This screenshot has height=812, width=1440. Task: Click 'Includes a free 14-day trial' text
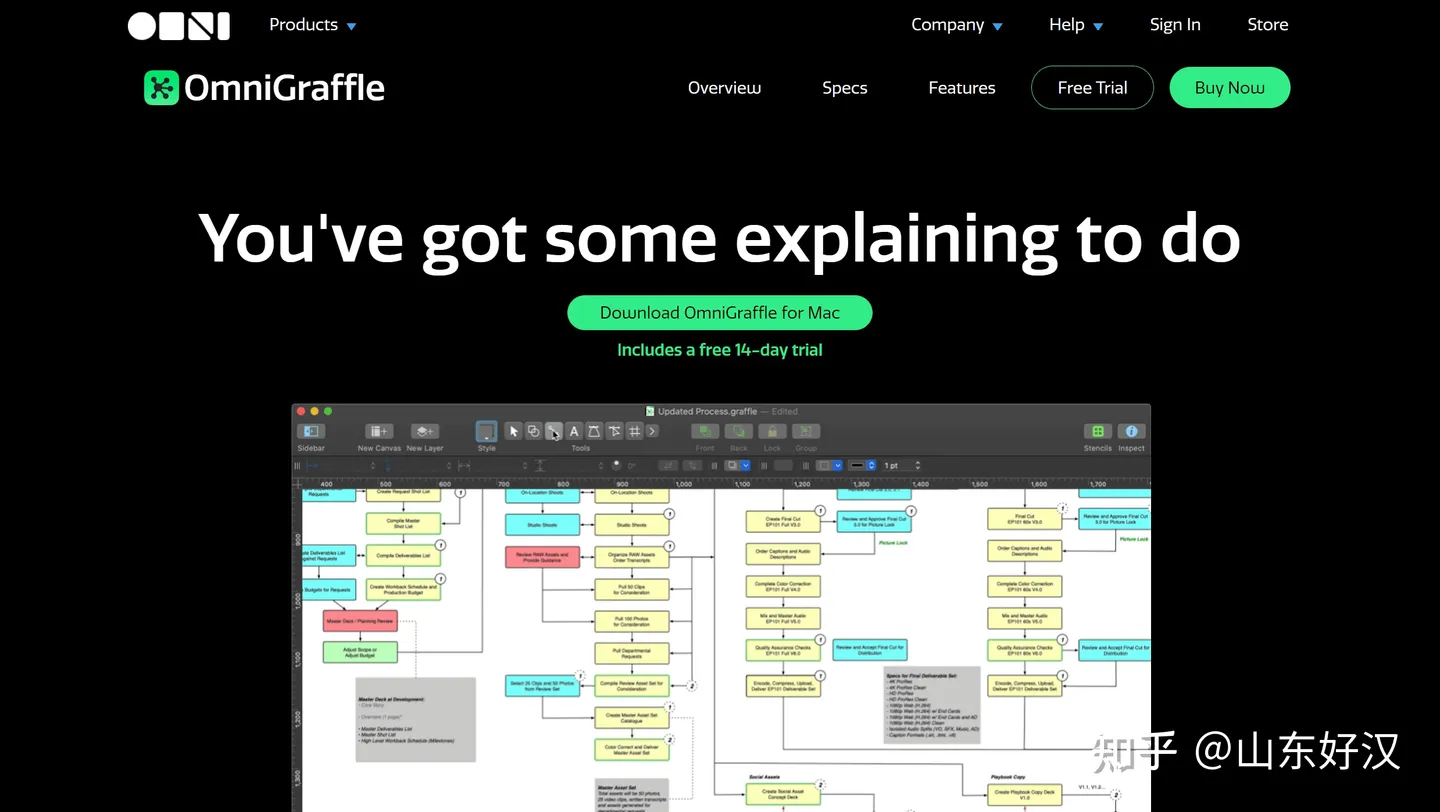[720, 350]
